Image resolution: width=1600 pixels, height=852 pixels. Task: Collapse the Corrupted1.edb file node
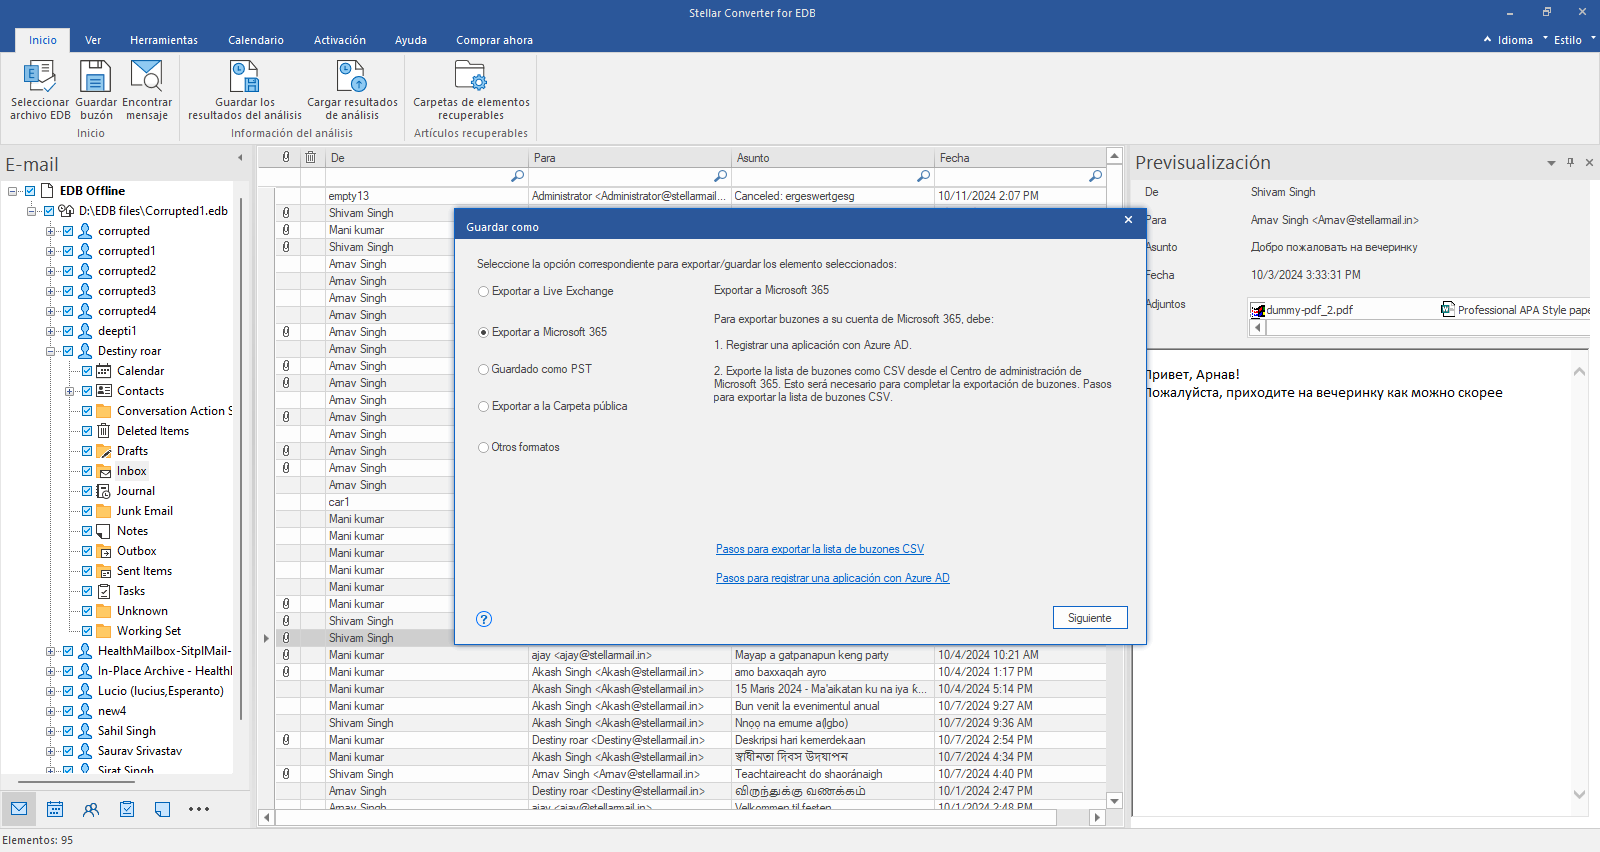[x=31, y=211]
